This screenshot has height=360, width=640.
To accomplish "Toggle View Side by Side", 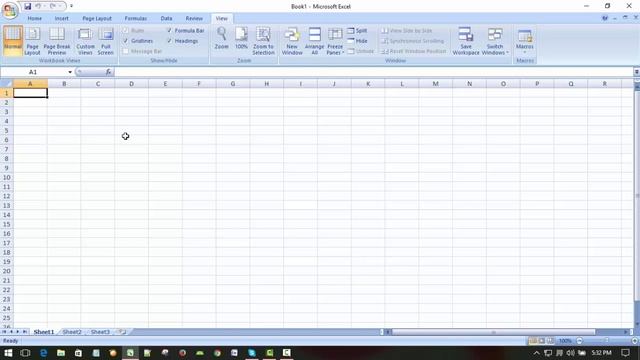I will 407,31.
